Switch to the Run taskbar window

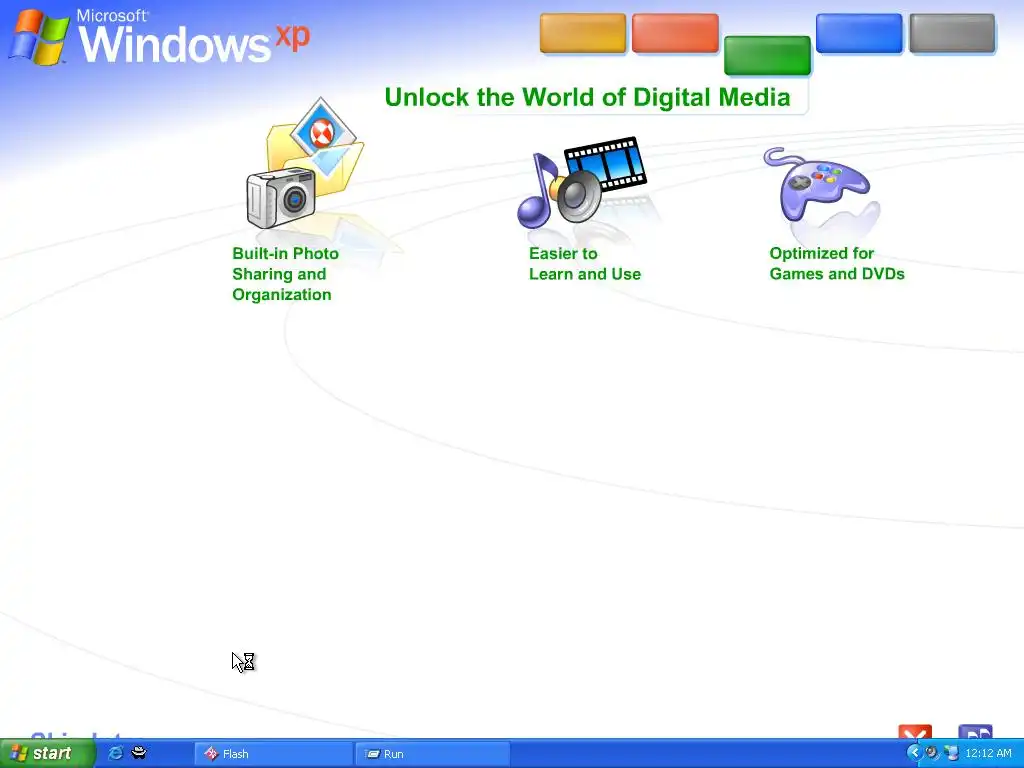point(432,754)
